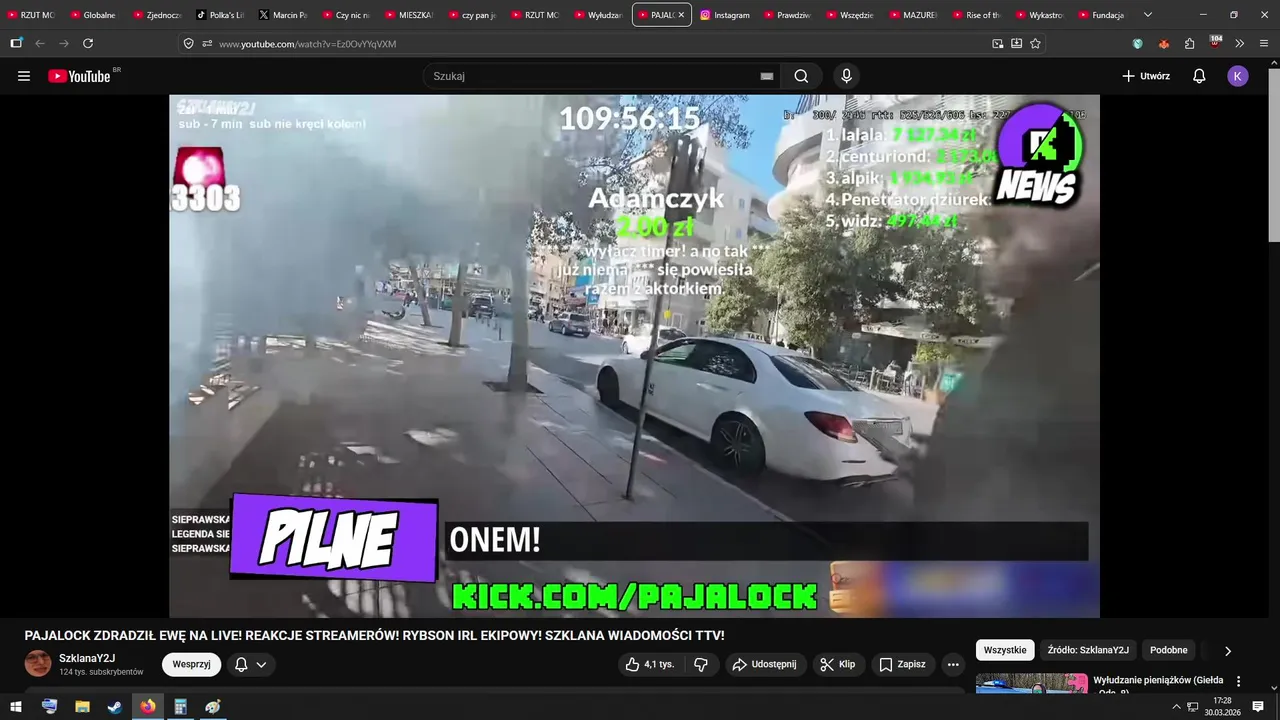Image resolution: width=1280 pixels, height=720 pixels.
Task: Open the browser extensions puzzle icon
Action: [1189, 44]
